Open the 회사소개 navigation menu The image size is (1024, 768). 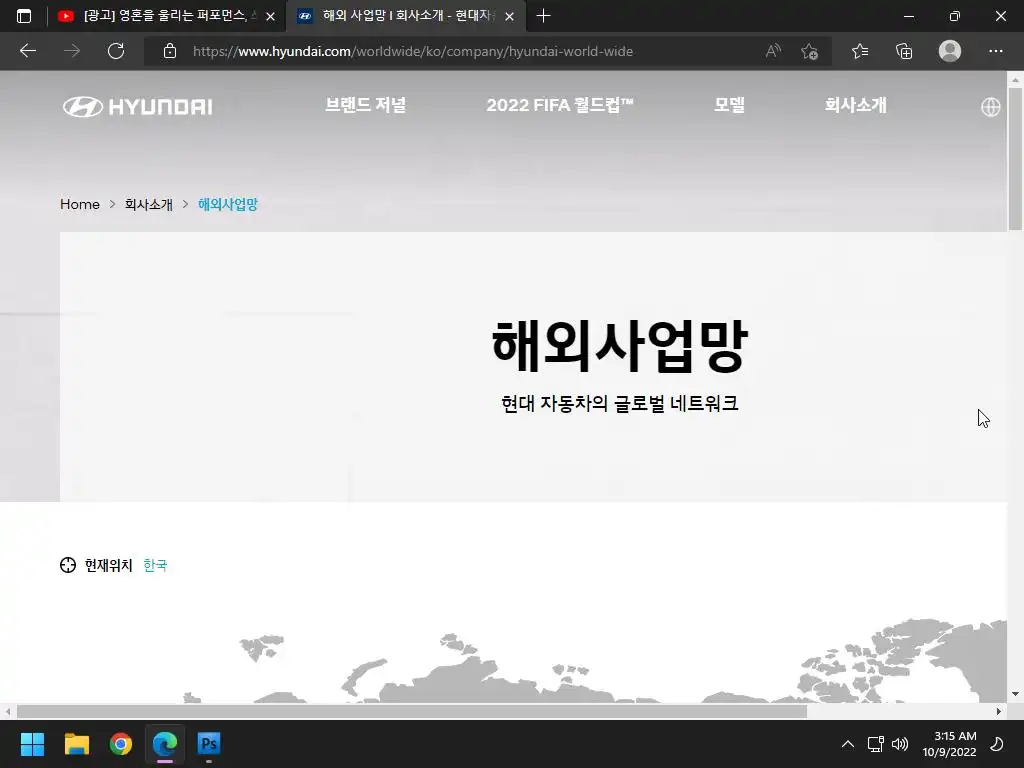(856, 105)
